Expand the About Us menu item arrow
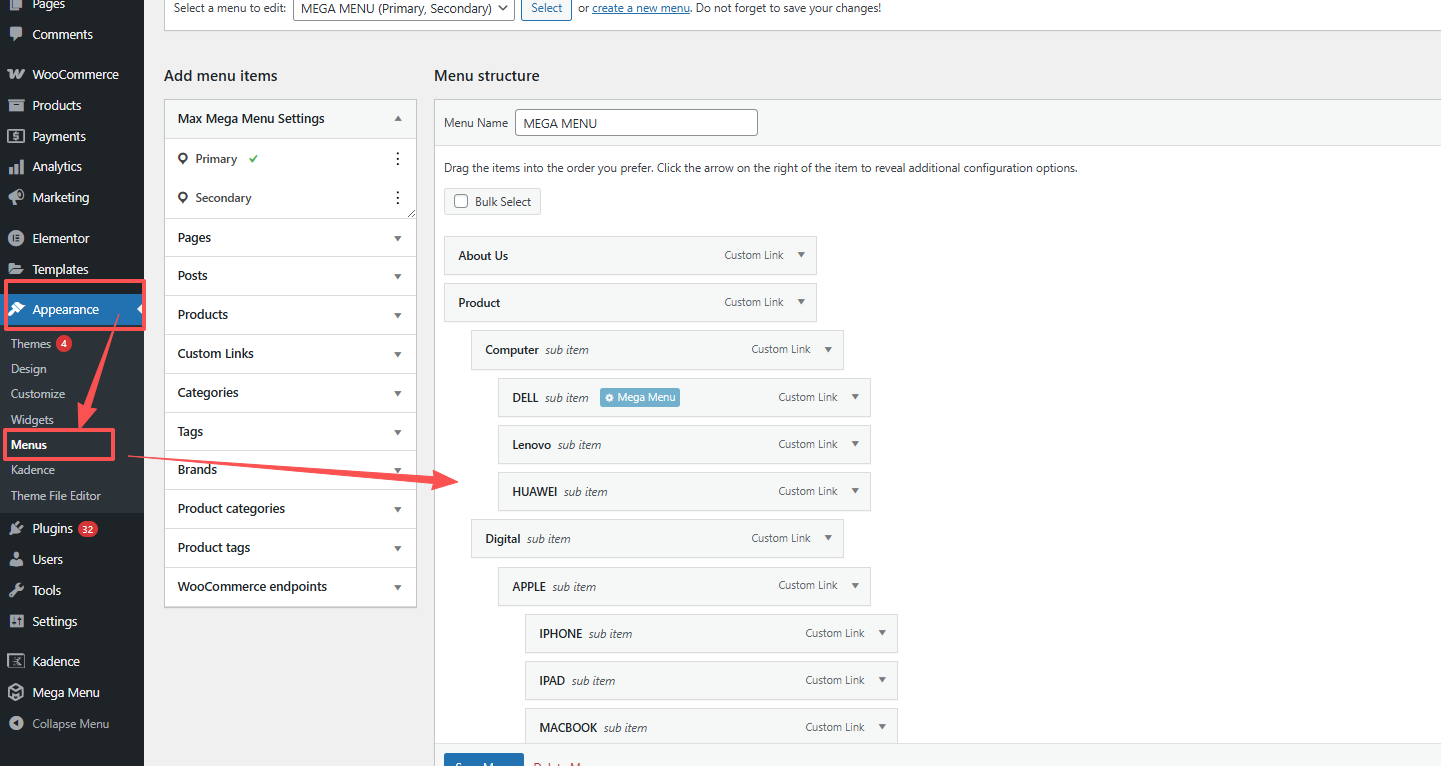This screenshot has height=766, width=1441. click(x=801, y=255)
